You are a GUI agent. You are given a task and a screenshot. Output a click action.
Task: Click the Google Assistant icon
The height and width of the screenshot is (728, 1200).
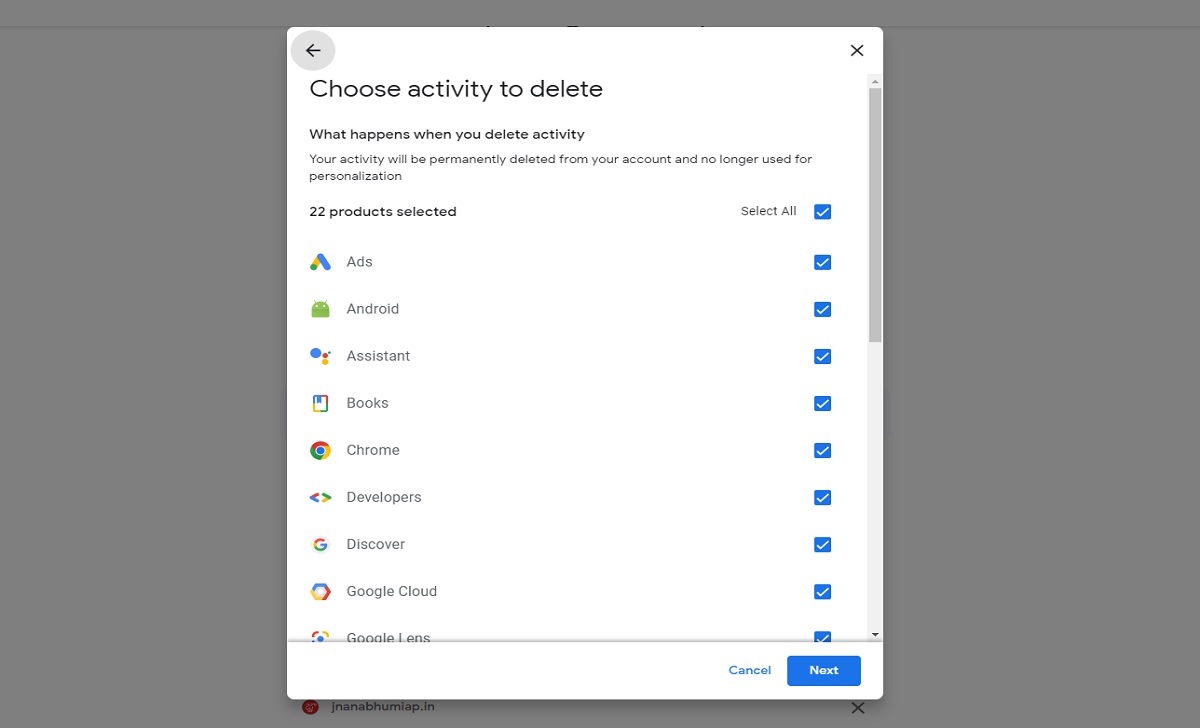[320, 356]
